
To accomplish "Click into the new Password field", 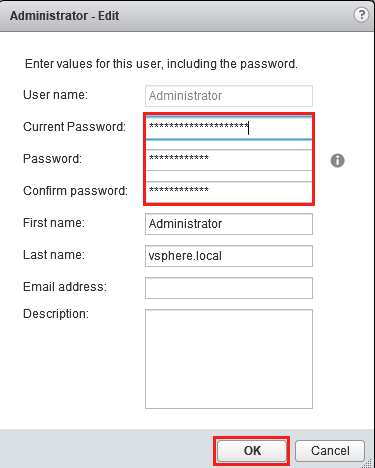I will [229, 160].
